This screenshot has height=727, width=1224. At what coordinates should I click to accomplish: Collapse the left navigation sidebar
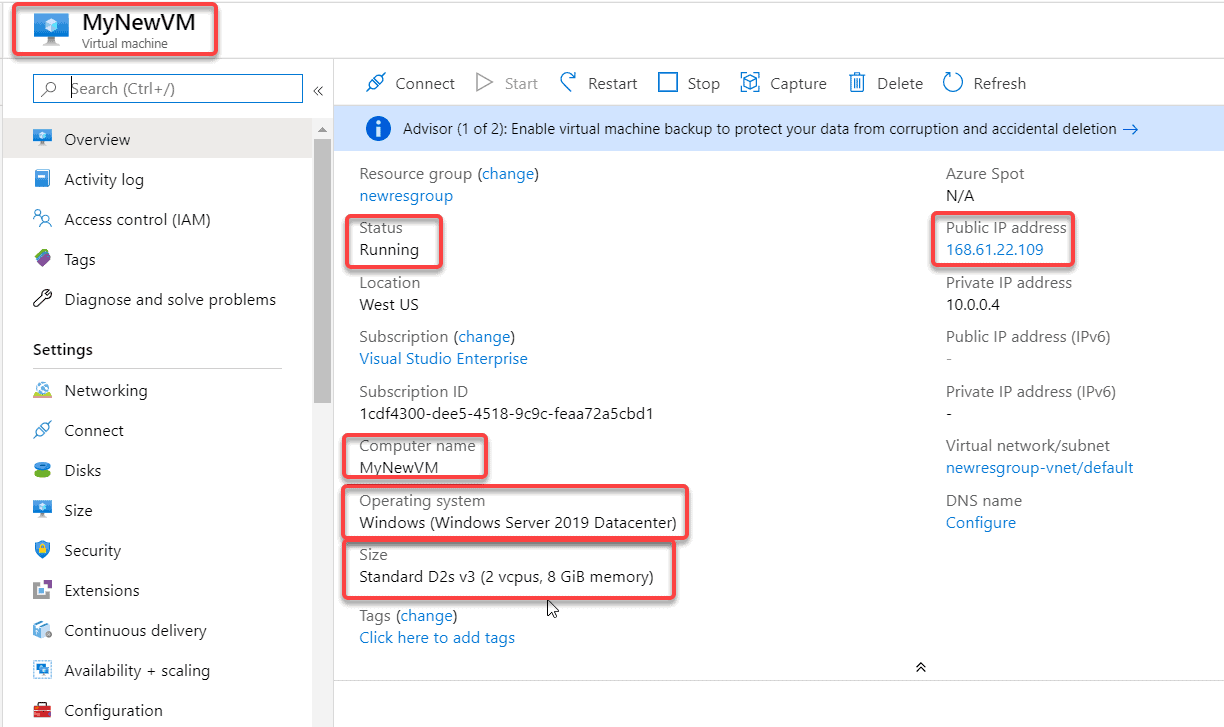(x=318, y=90)
